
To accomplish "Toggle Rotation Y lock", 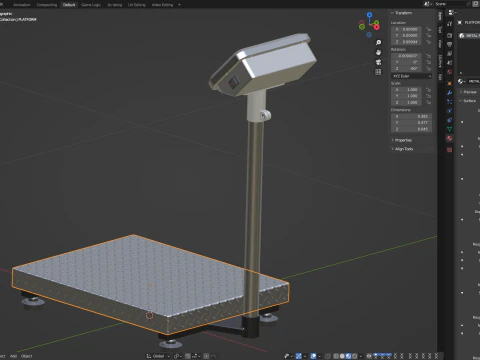I will pos(428,62).
